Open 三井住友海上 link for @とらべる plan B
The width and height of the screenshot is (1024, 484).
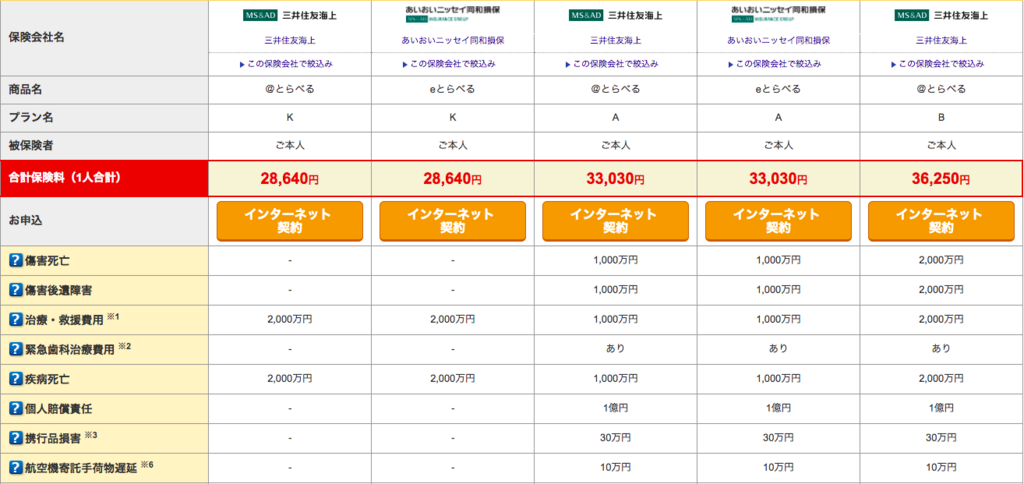pos(942,40)
